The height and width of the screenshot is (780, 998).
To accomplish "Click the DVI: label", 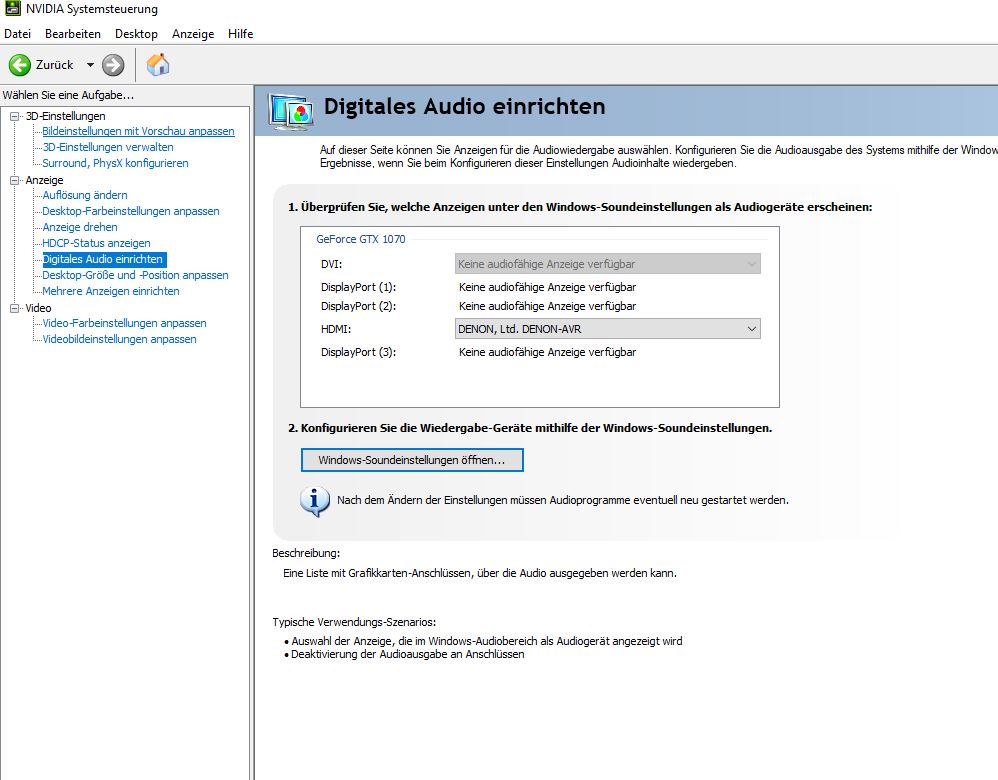I will pos(332,264).
